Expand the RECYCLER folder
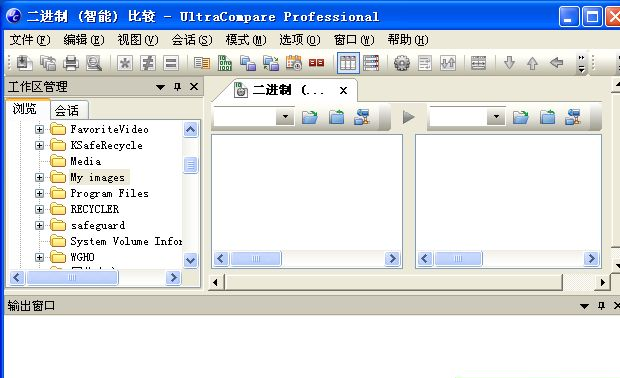The height and width of the screenshot is (378, 620). point(39,209)
